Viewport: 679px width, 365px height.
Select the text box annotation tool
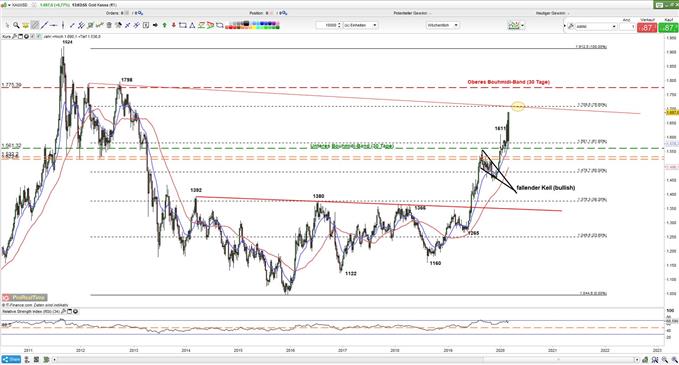click(146, 25)
